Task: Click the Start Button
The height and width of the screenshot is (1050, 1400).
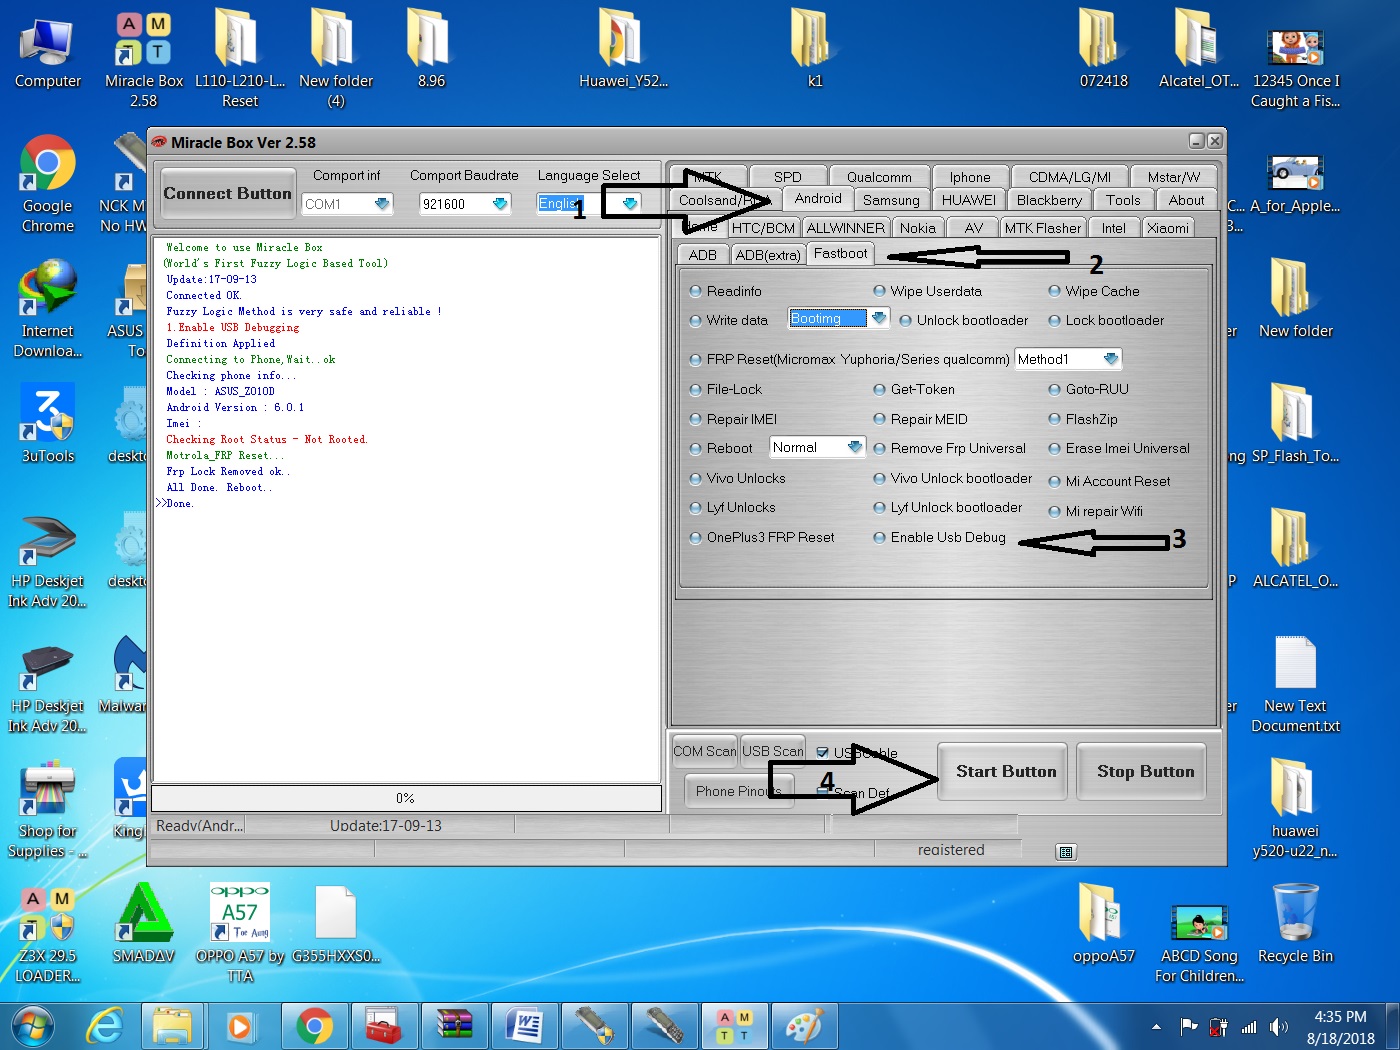Action: tap(1003, 771)
